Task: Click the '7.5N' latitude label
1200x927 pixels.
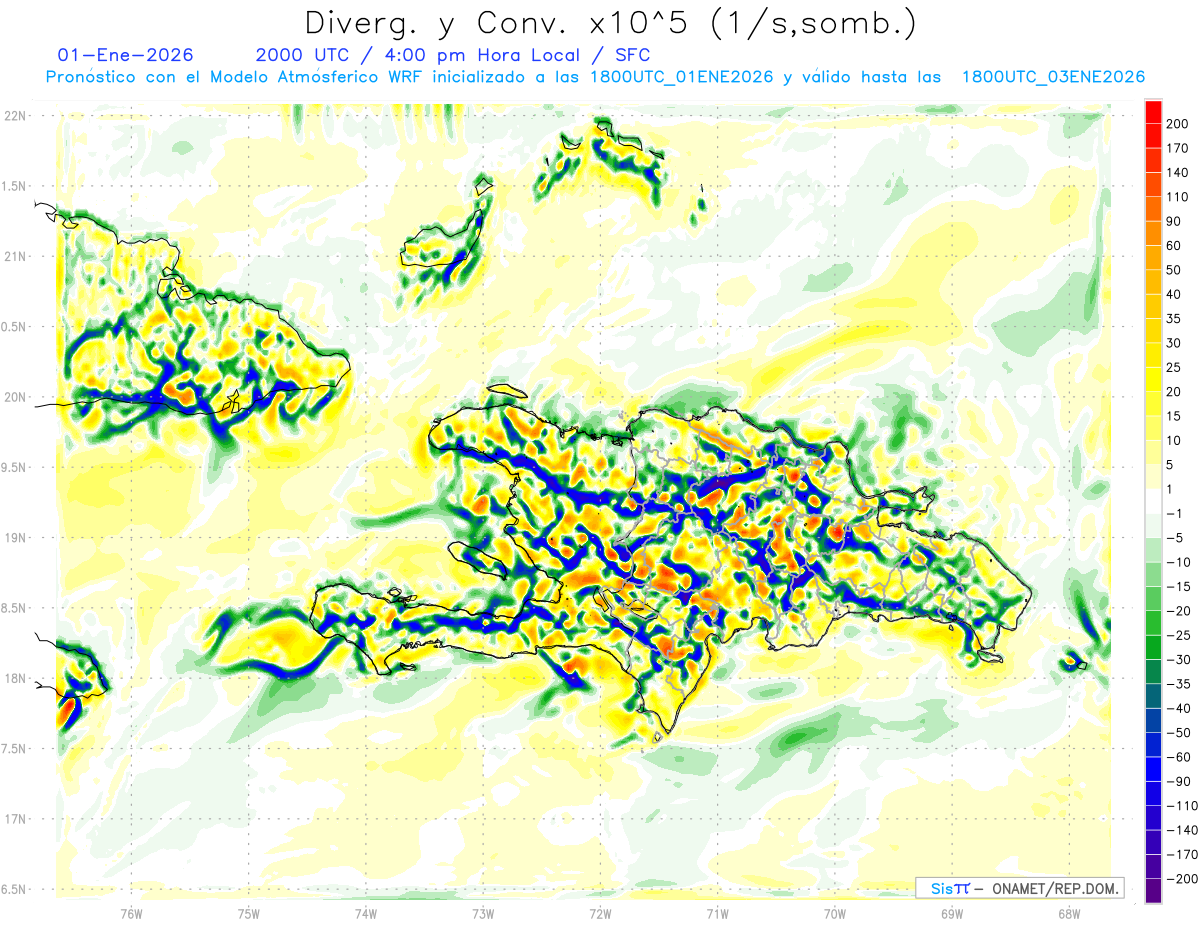Action: pyautogui.click(x=14, y=749)
